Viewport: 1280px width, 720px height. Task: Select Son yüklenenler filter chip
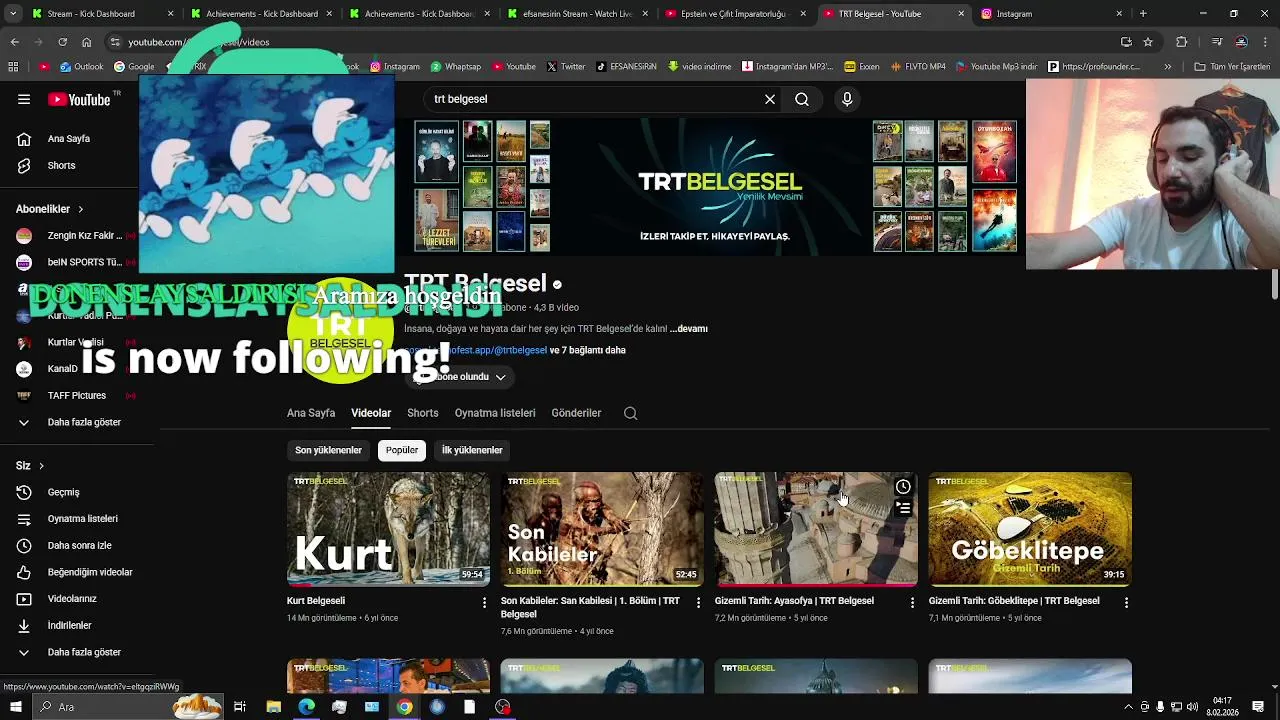click(328, 450)
